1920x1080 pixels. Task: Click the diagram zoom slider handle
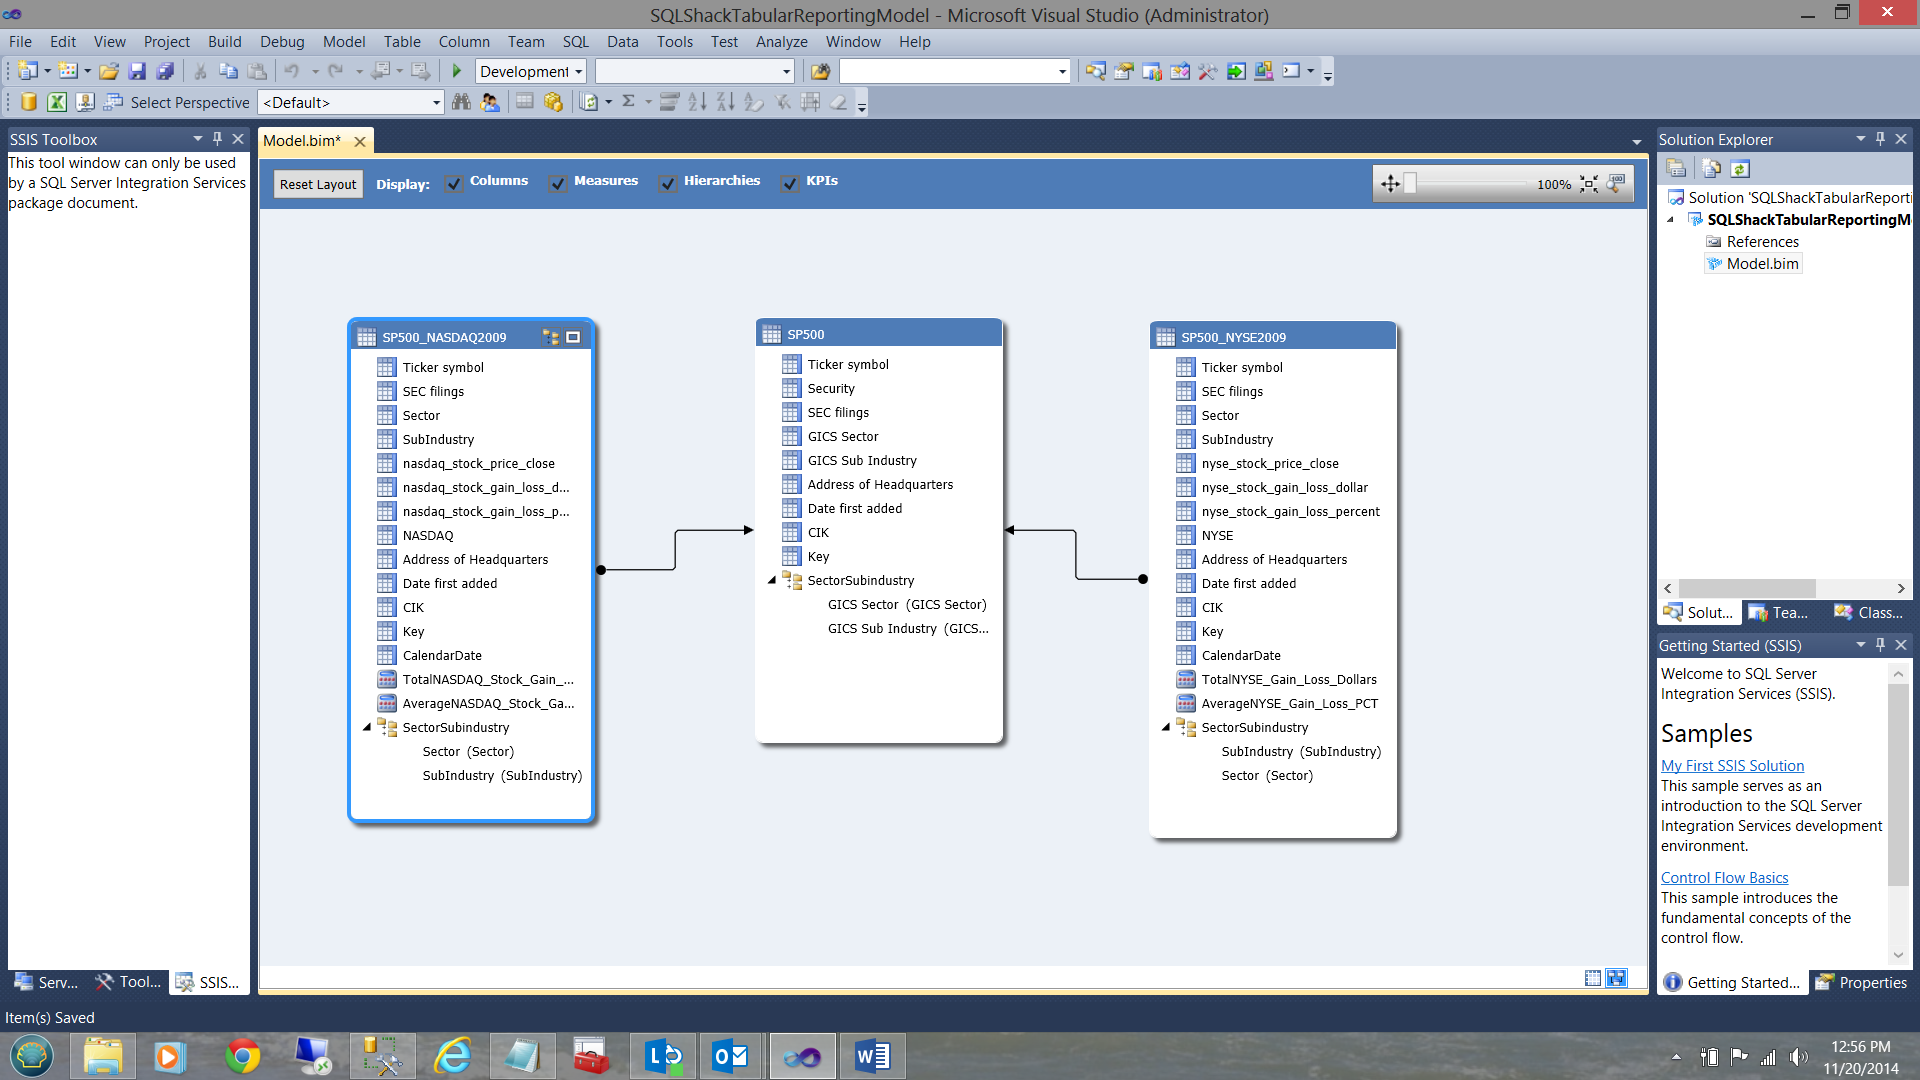(x=1410, y=183)
